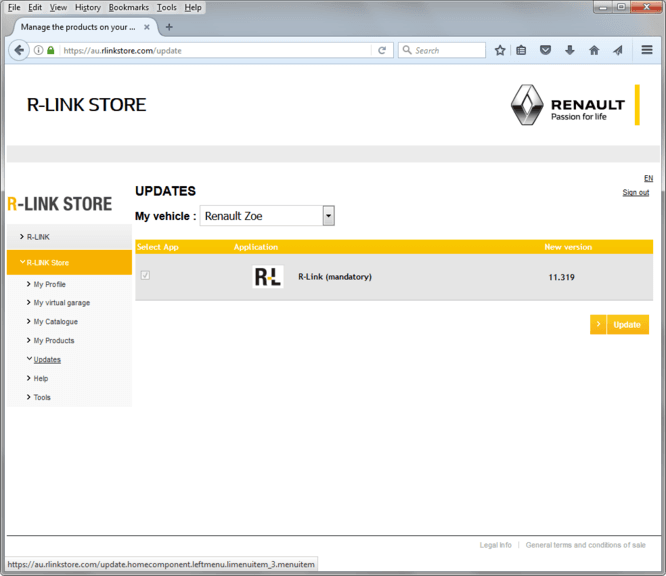Click the 'New version' column header
This screenshot has width=666, height=576.
(568, 247)
